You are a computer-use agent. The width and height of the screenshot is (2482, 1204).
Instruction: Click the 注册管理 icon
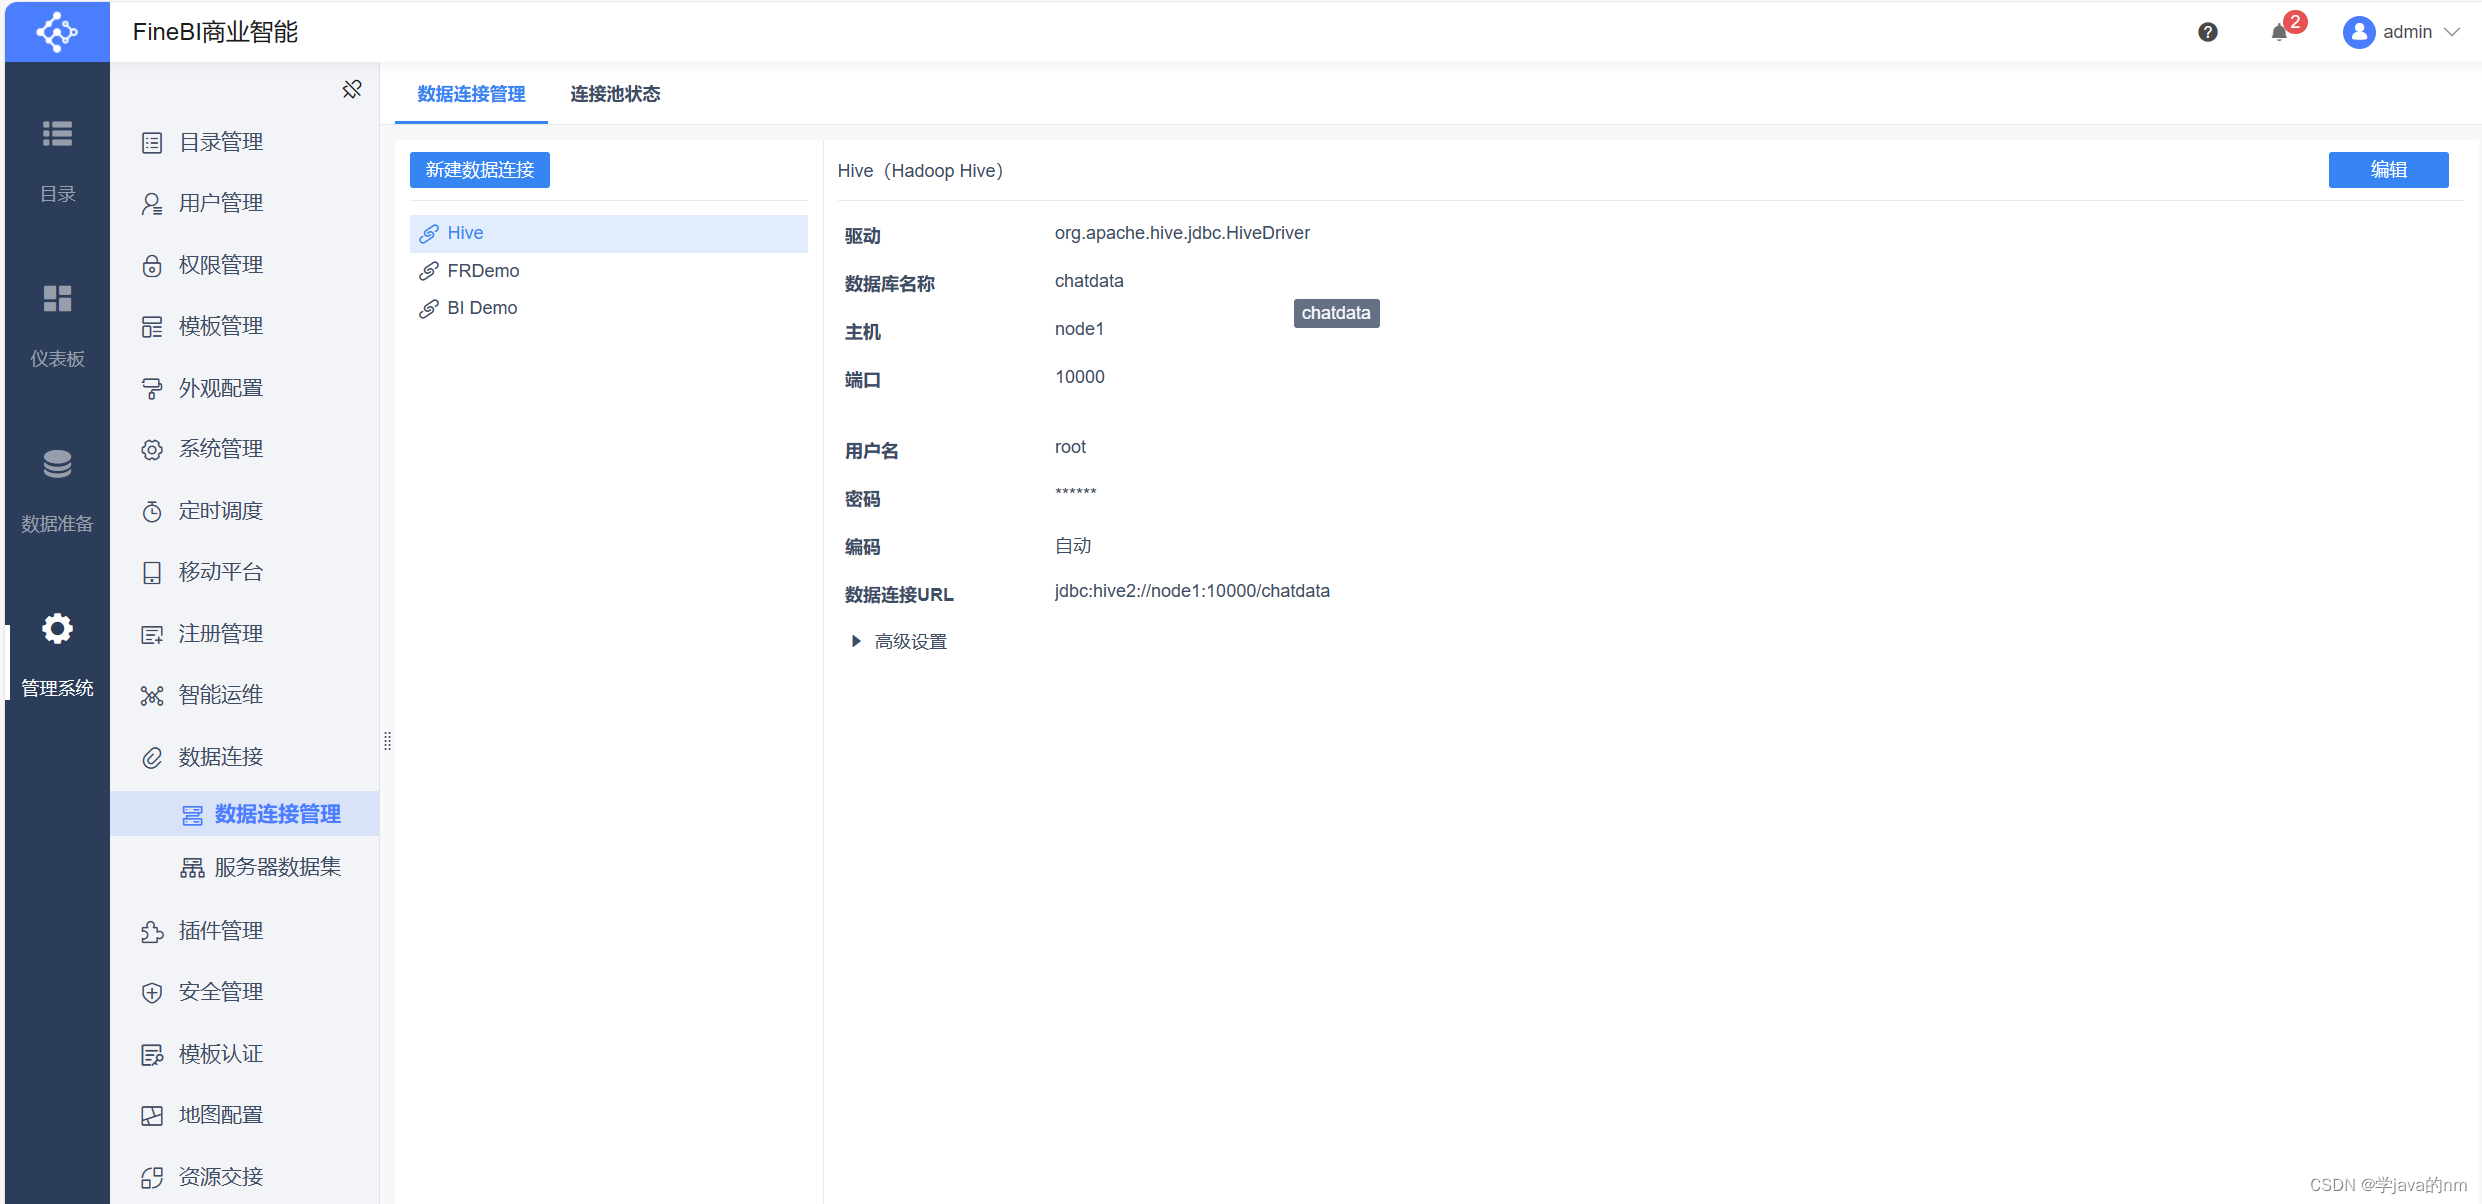[152, 635]
